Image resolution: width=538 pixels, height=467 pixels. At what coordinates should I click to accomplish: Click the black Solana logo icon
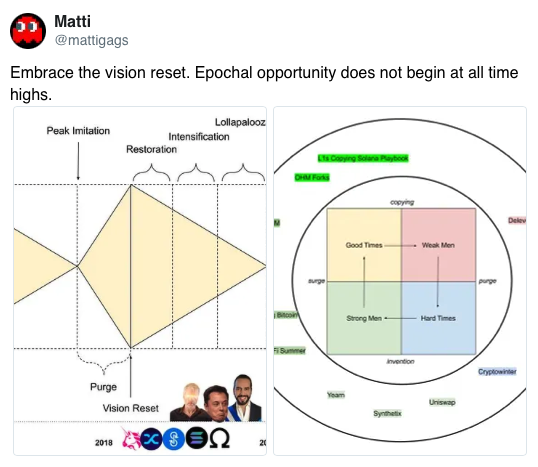point(197,438)
